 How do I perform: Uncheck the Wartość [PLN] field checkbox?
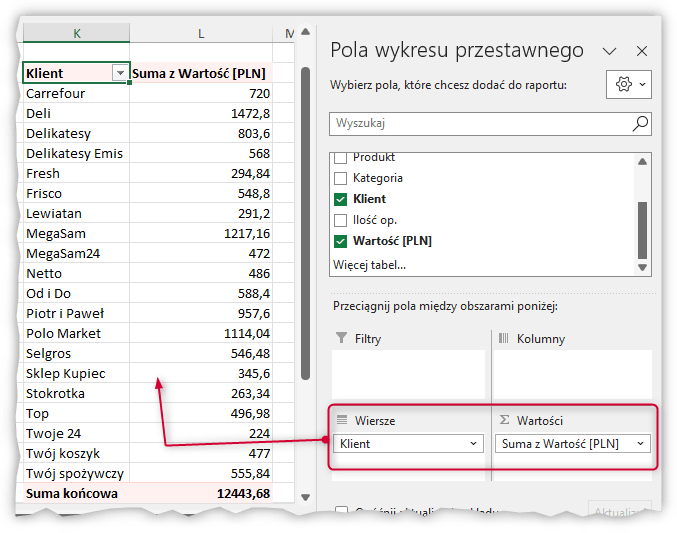click(x=340, y=241)
